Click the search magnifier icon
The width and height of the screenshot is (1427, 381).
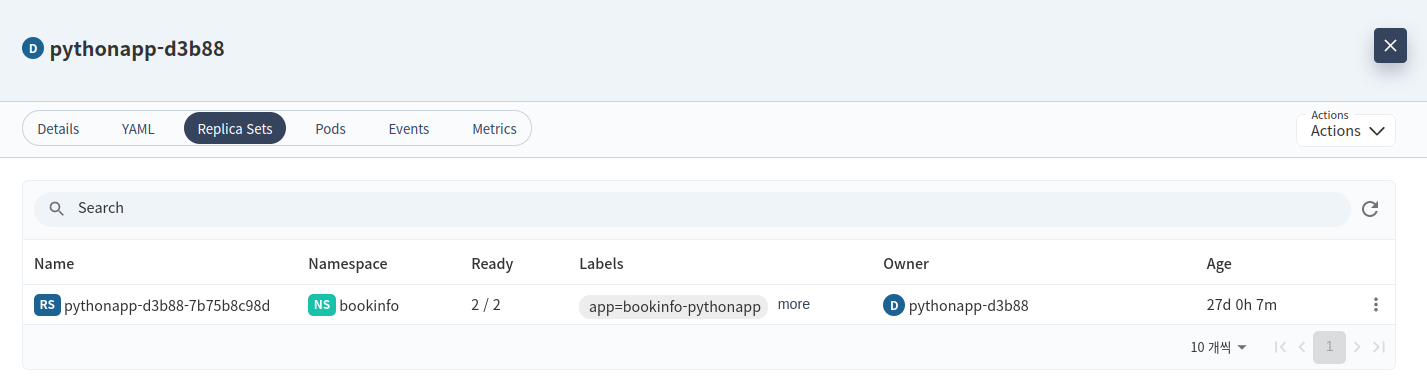(57, 209)
